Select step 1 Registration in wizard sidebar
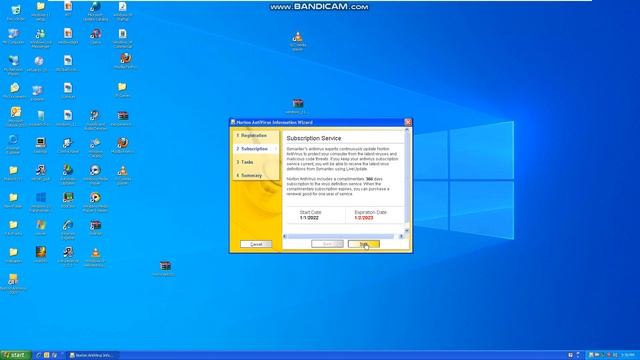Screen dimensions: 640x360 256,136
